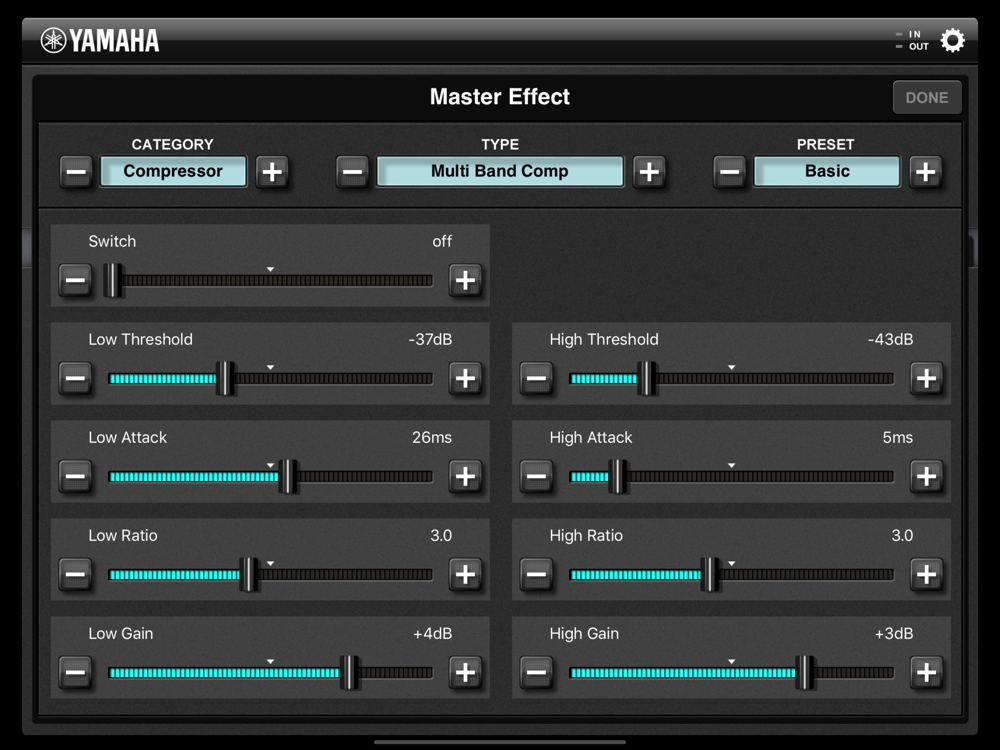Click the High Ratio slider track

pyautogui.click(x=732, y=575)
